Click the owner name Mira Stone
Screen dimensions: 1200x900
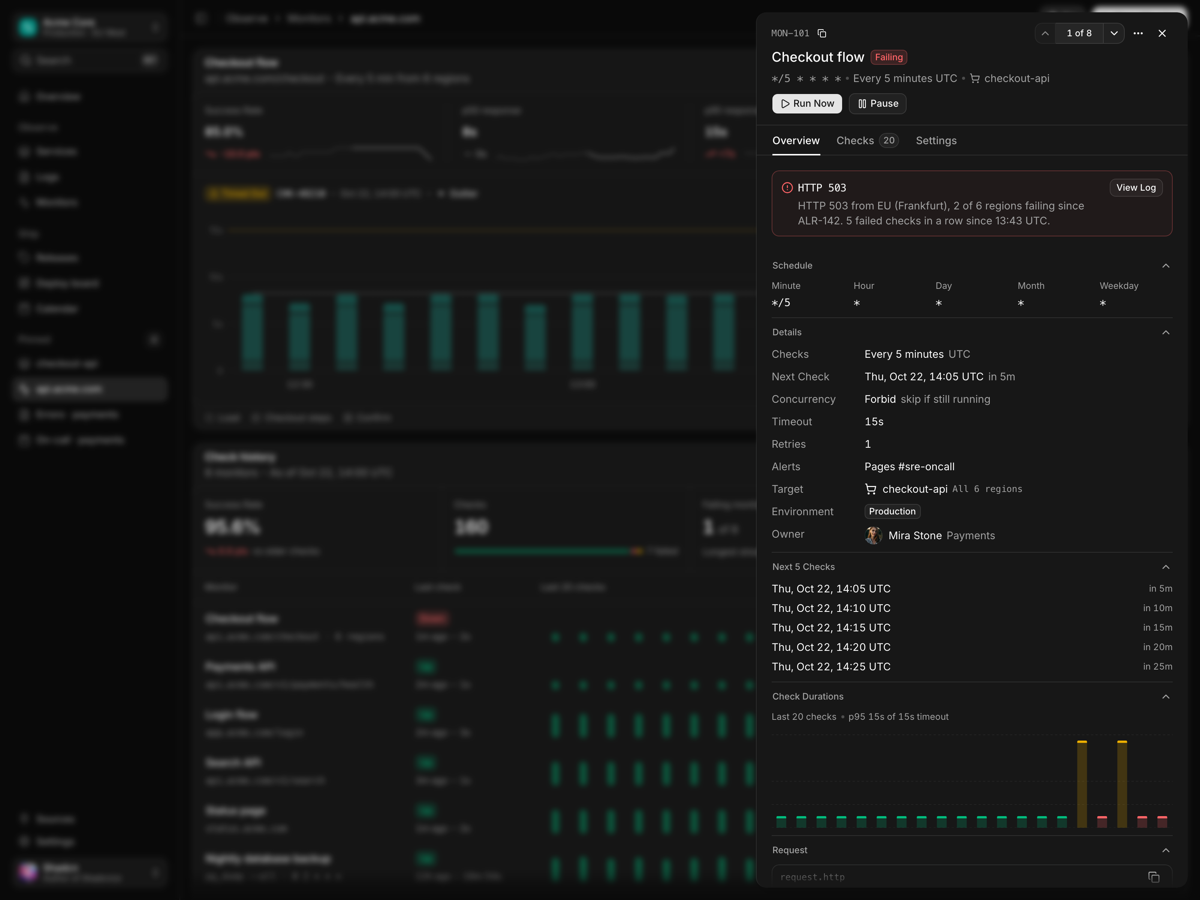(915, 536)
